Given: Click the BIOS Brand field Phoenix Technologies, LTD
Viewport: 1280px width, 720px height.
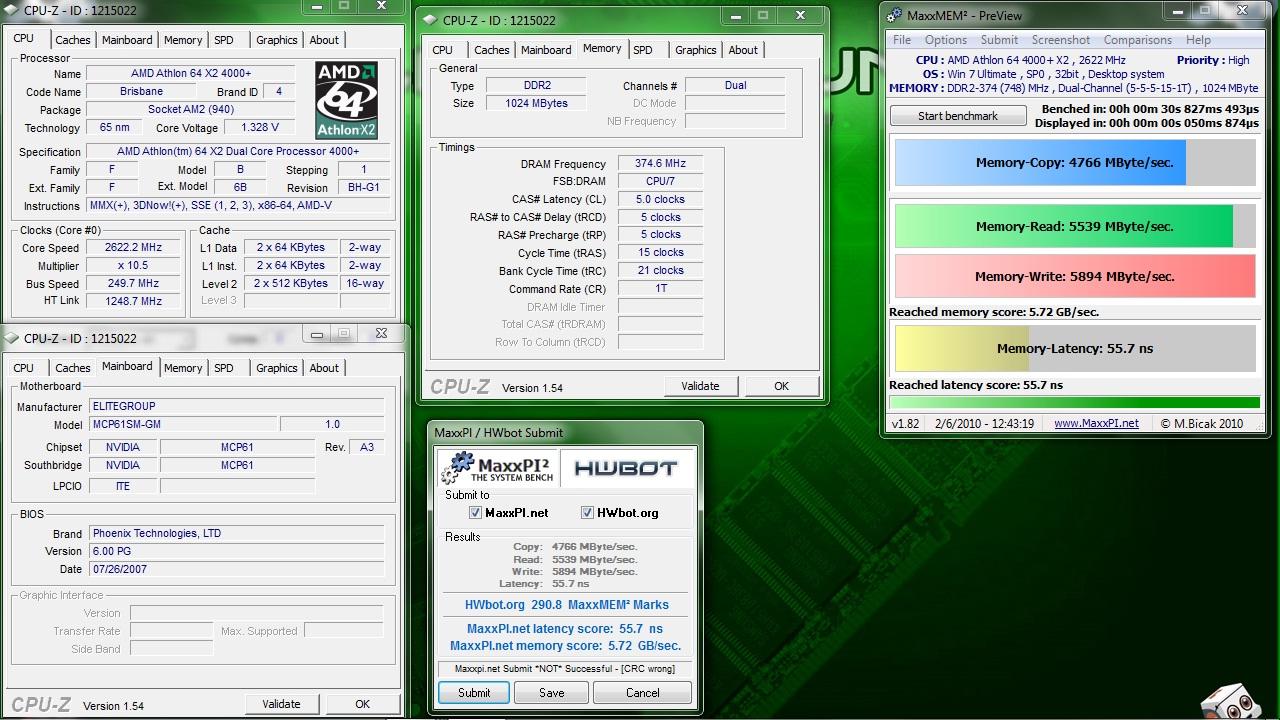Looking at the screenshot, I should point(236,534).
